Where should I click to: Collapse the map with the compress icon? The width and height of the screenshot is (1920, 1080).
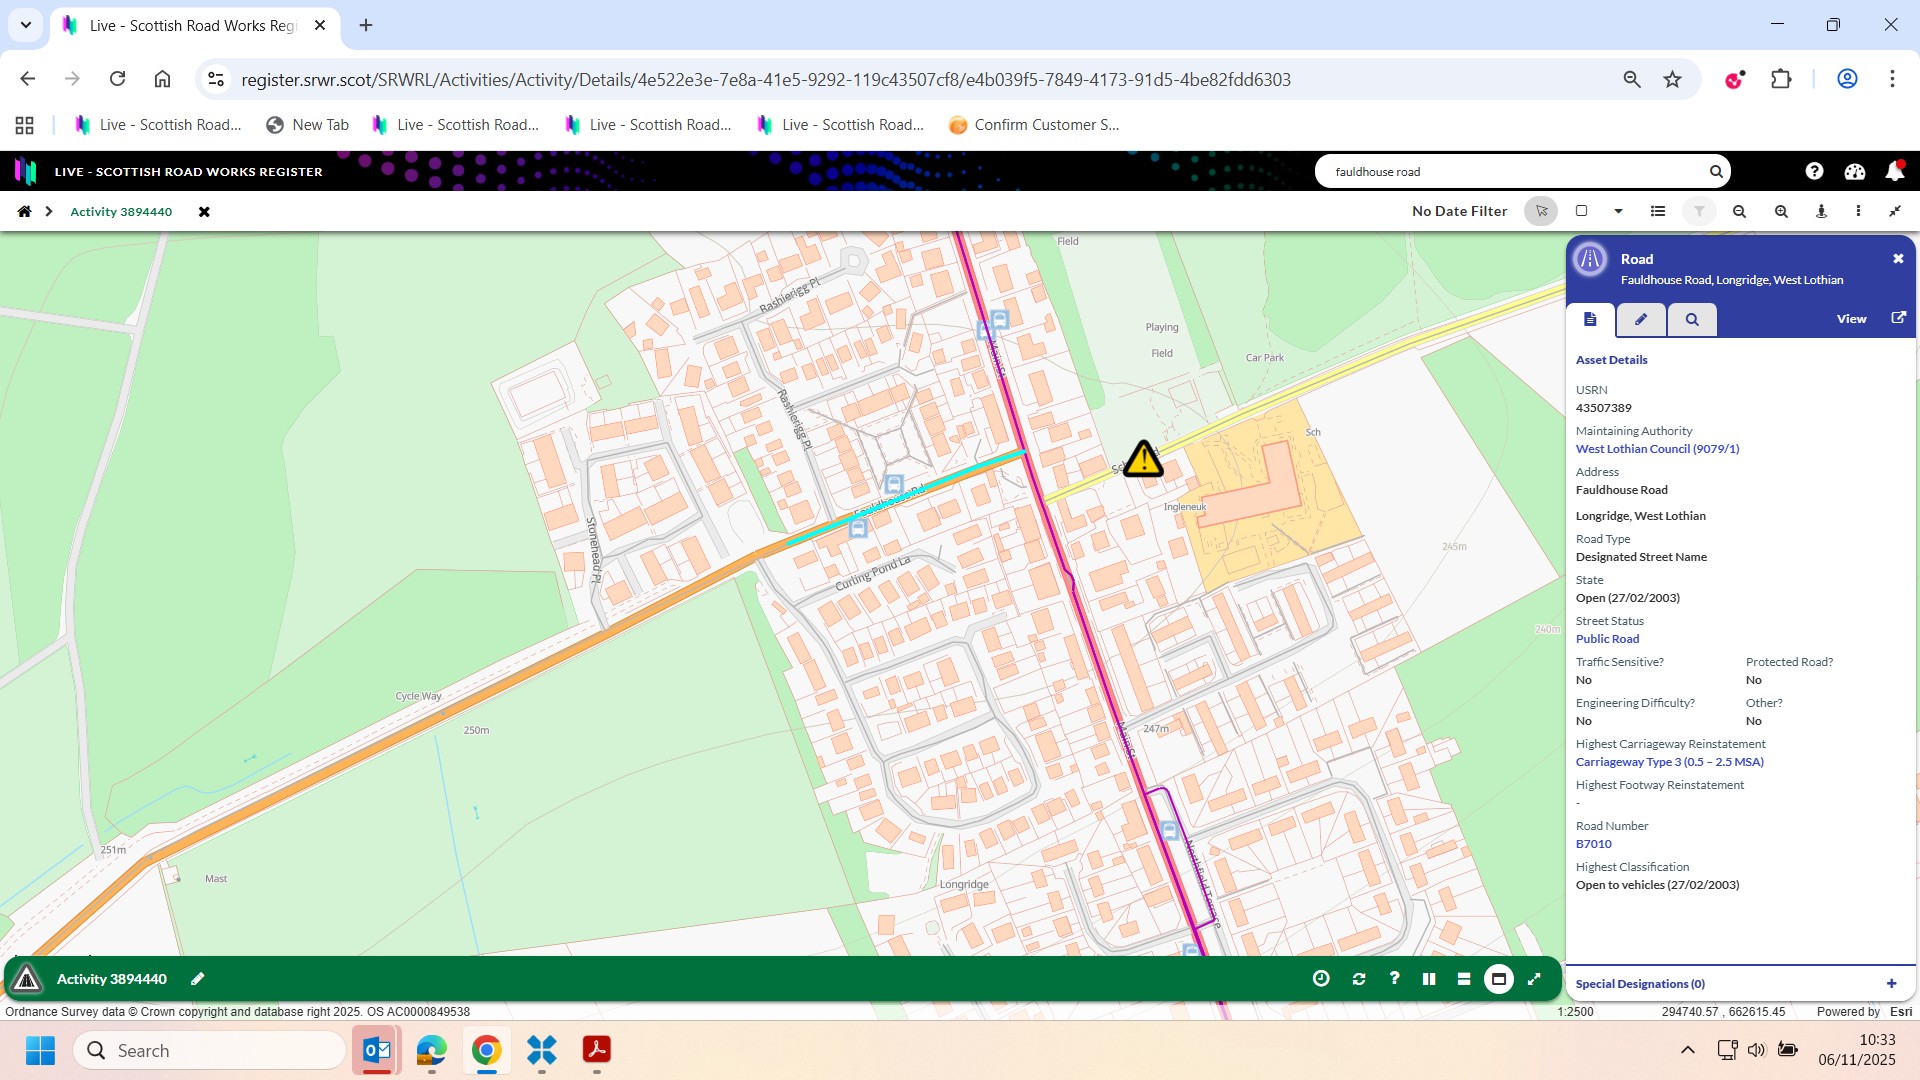(x=1895, y=211)
